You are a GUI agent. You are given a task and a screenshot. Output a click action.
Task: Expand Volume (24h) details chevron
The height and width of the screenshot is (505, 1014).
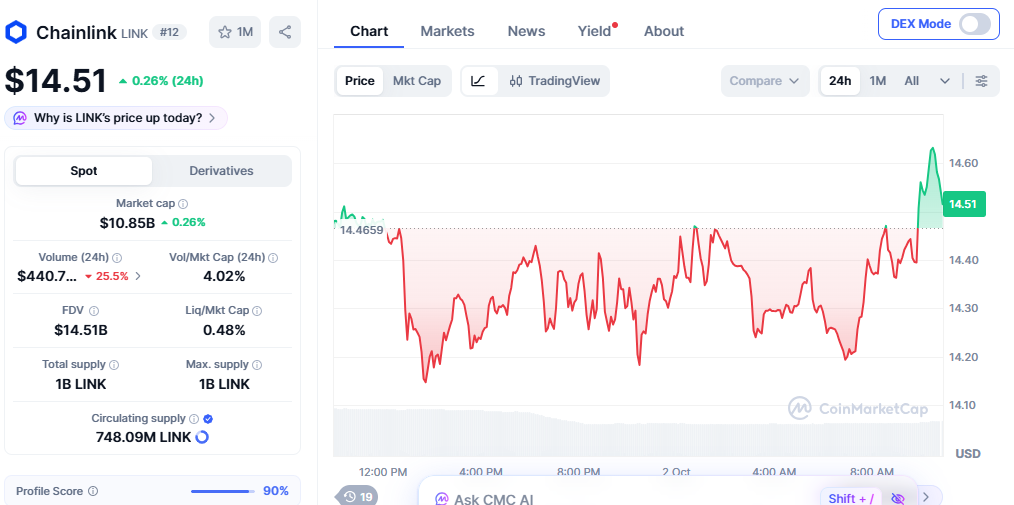pyautogui.click(x=138, y=276)
